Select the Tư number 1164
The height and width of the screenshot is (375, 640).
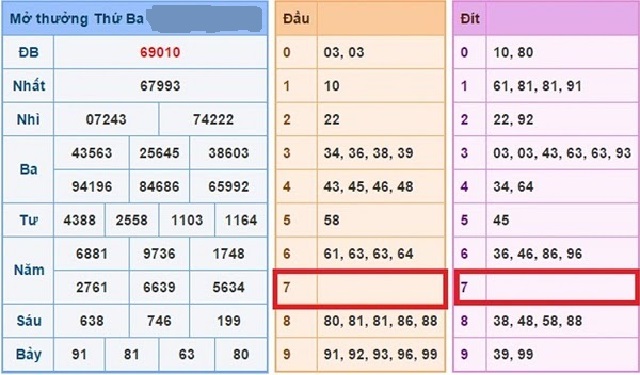coord(241,220)
